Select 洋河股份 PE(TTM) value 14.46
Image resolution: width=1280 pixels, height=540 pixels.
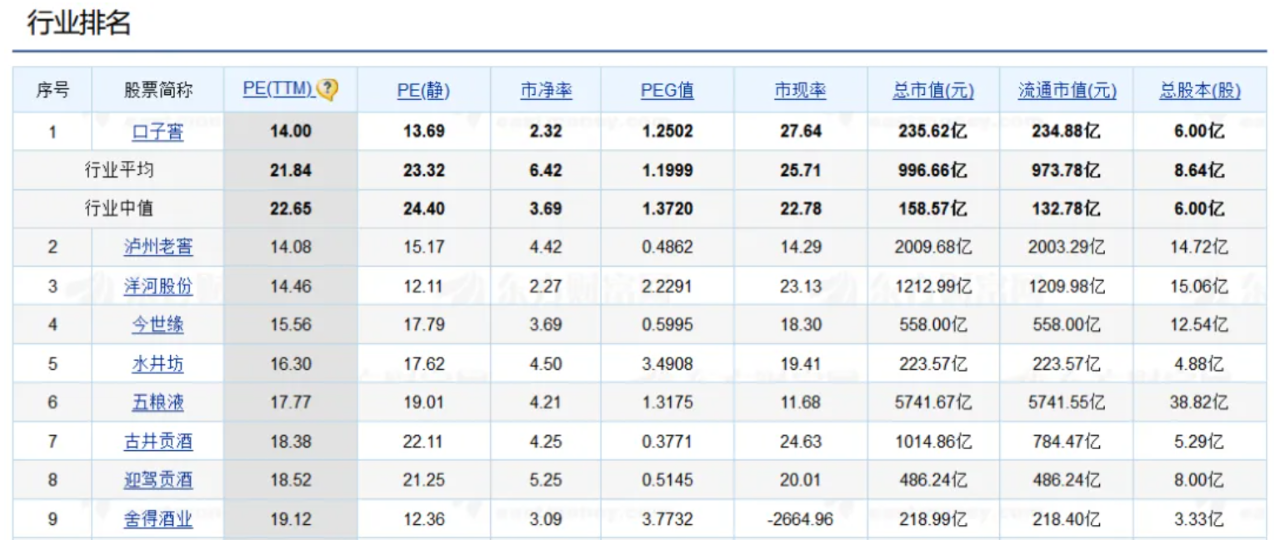[x=291, y=286]
